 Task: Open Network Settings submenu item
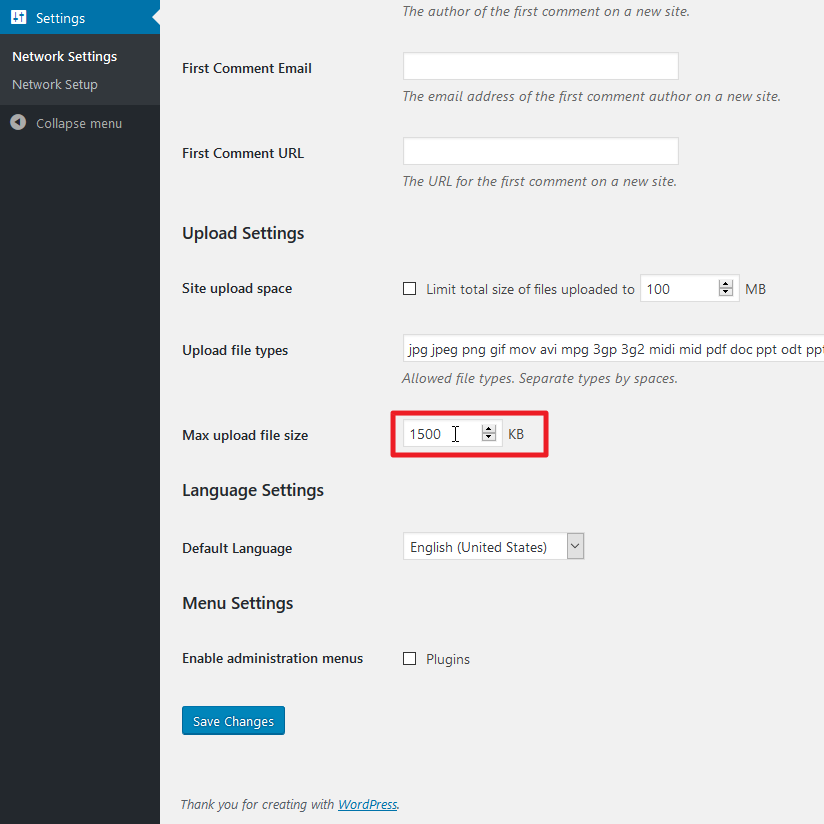coord(64,56)
